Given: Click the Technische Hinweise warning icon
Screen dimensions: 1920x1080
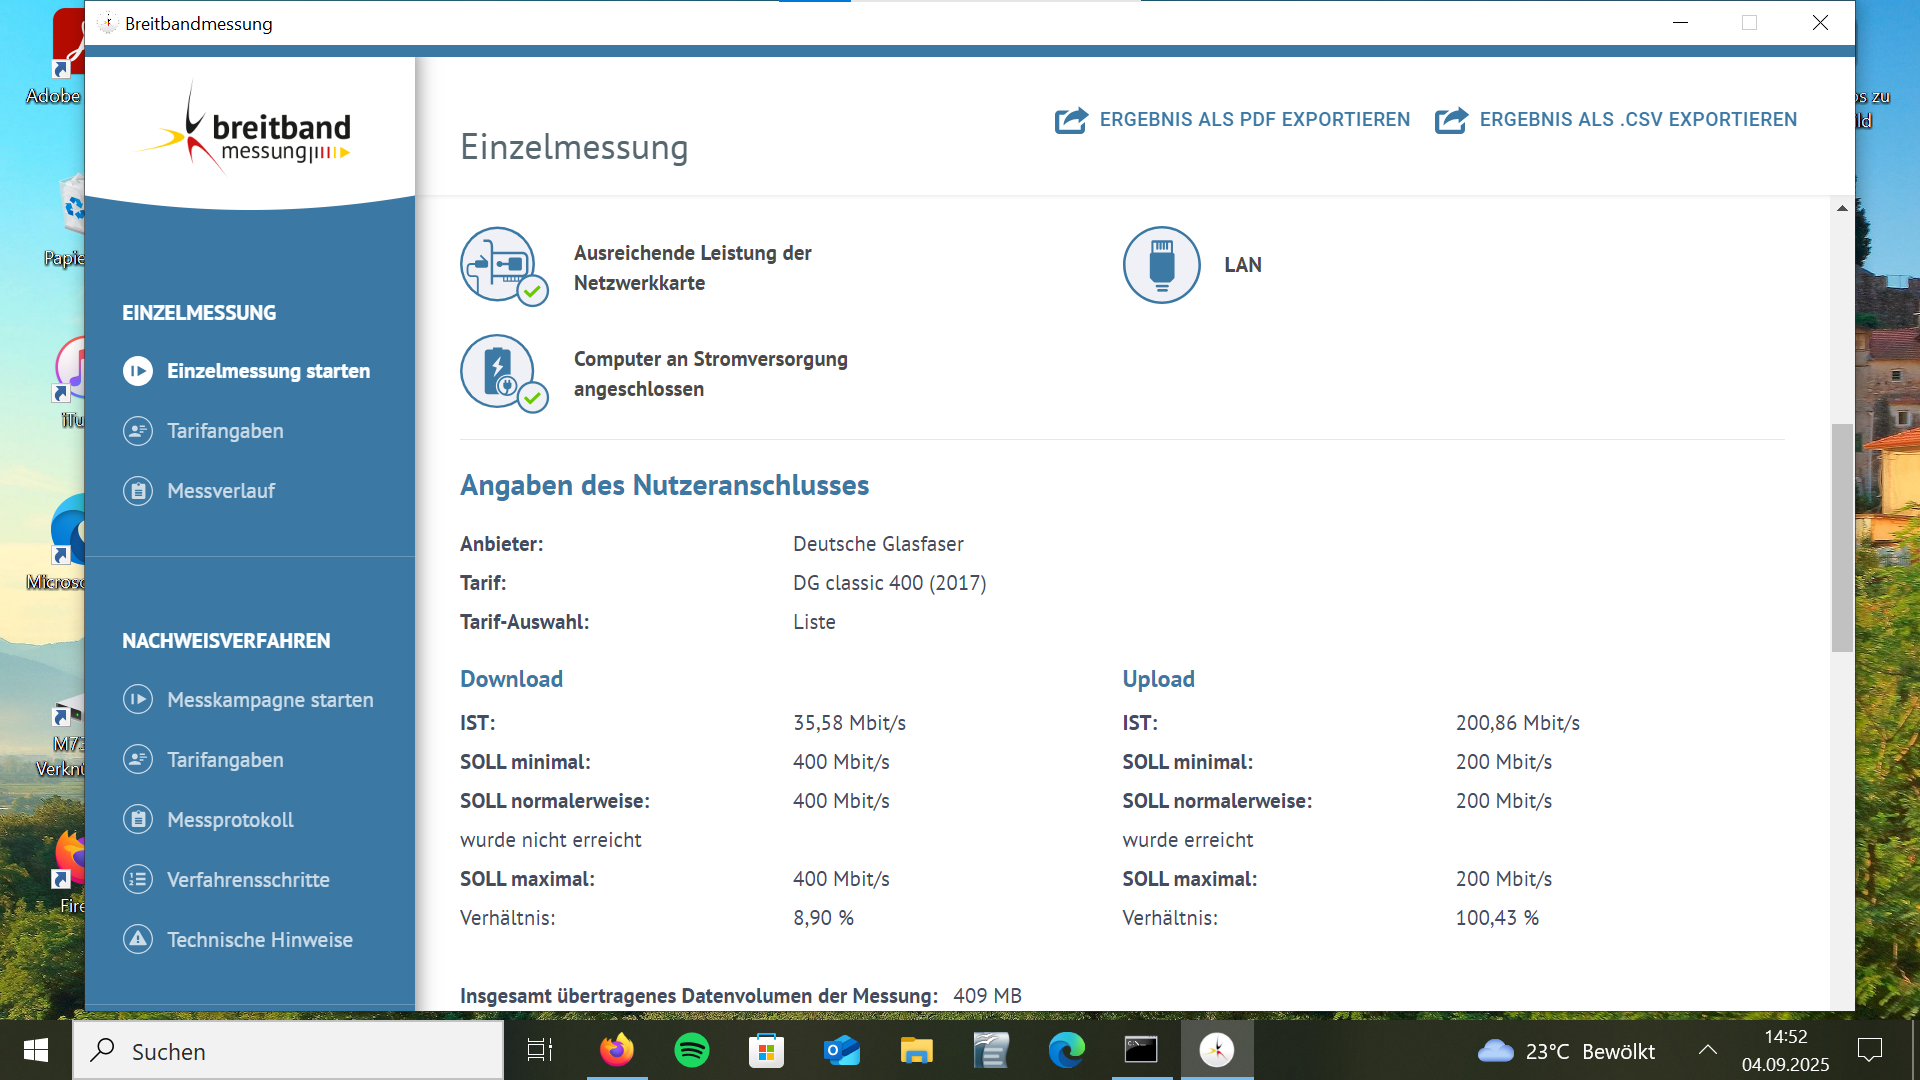Looking at the screenshot, I should click(x=138, y=939).
